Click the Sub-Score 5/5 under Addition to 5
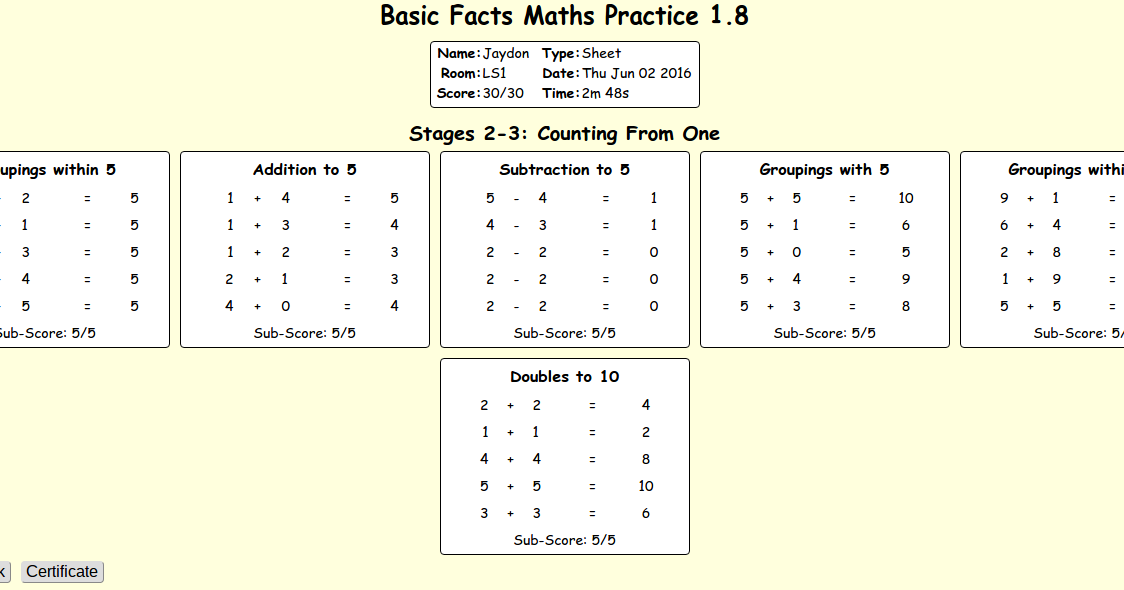Screen dimensions: 1124x590 (303, 333)
